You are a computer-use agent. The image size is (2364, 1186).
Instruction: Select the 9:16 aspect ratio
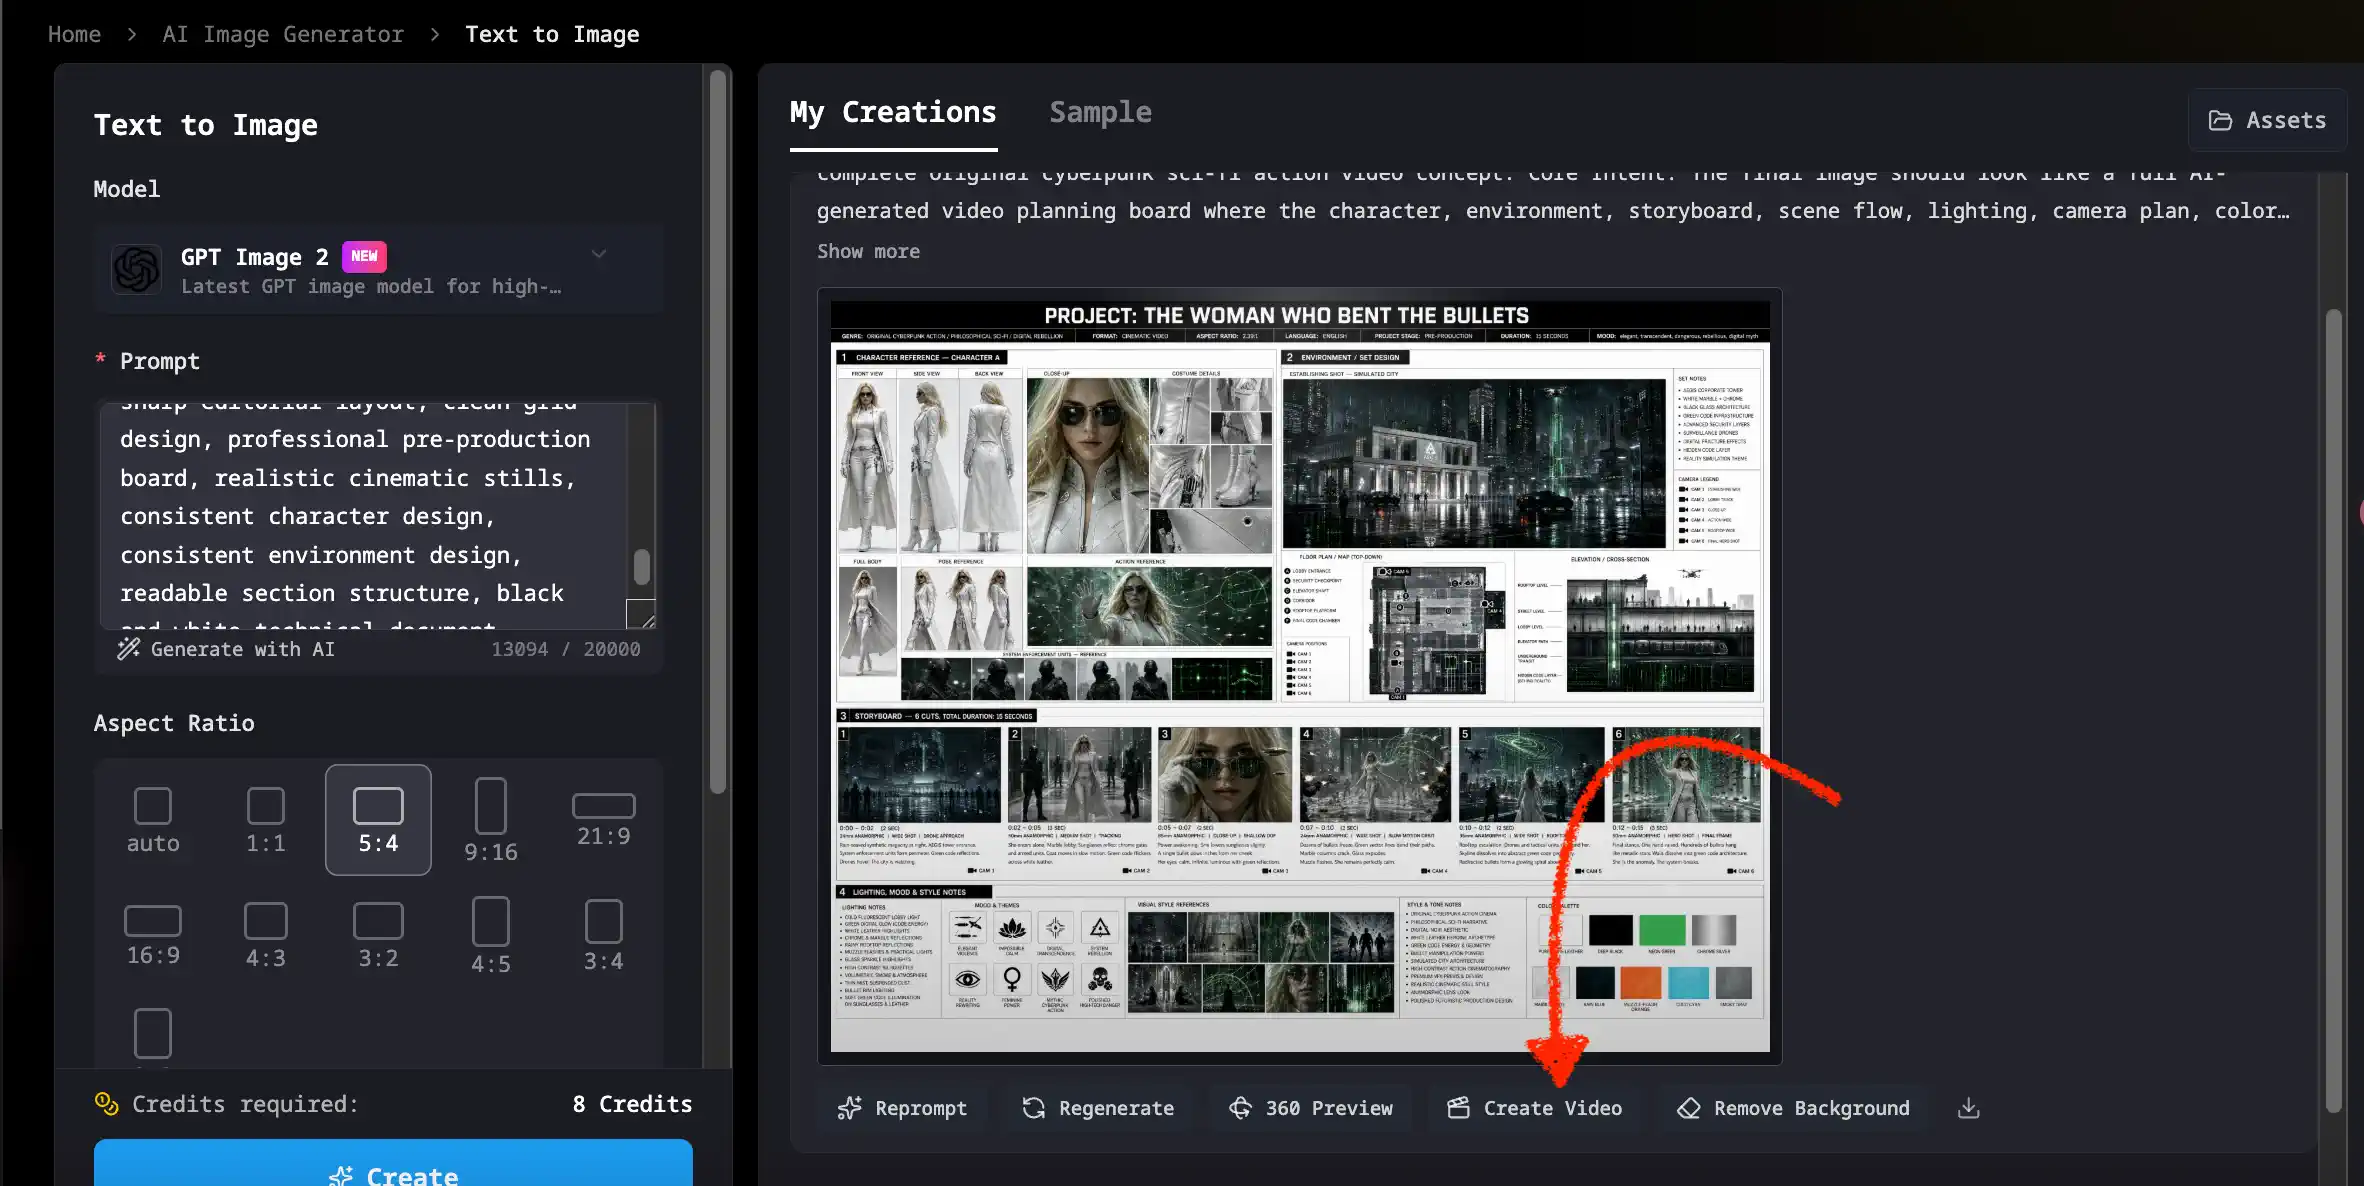pos(491,820)
